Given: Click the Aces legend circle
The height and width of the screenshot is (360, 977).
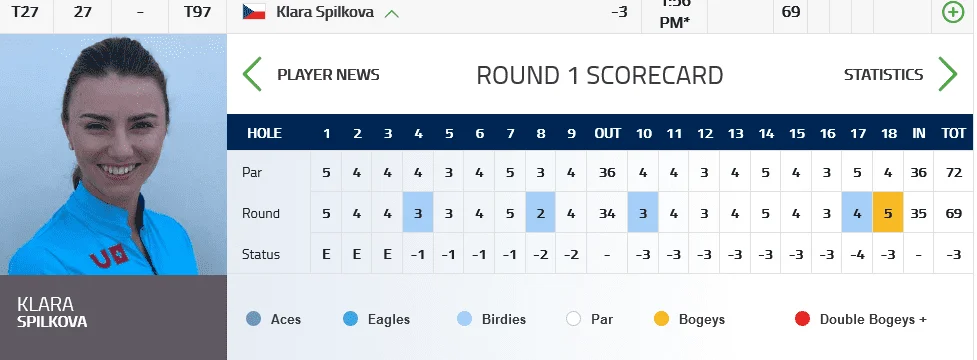Looking at the screenshot, I should point(254,319).
